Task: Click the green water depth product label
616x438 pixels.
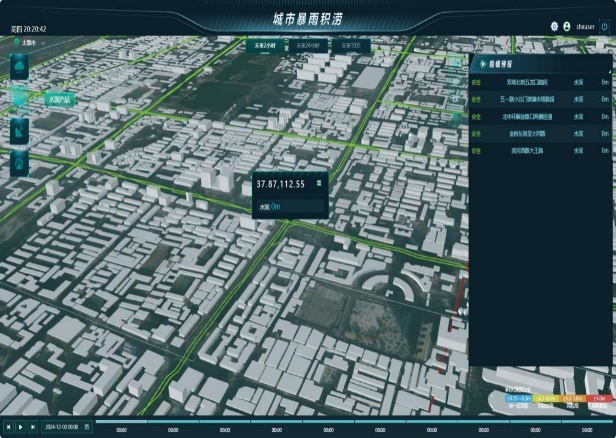Action: (59, 100)
